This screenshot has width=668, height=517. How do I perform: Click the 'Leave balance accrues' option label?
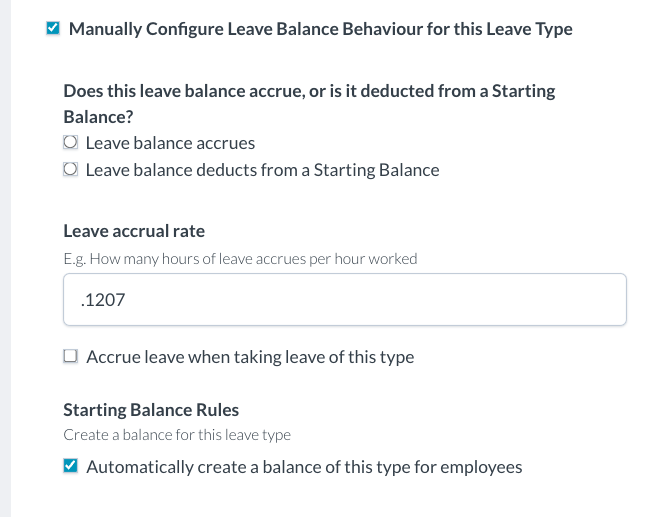170,143
